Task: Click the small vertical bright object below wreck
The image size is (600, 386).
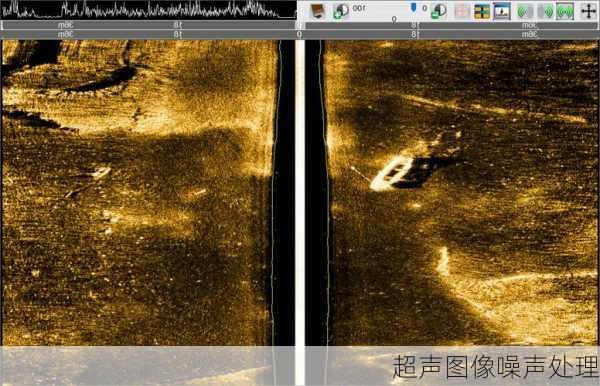Action: coord(443,261)
